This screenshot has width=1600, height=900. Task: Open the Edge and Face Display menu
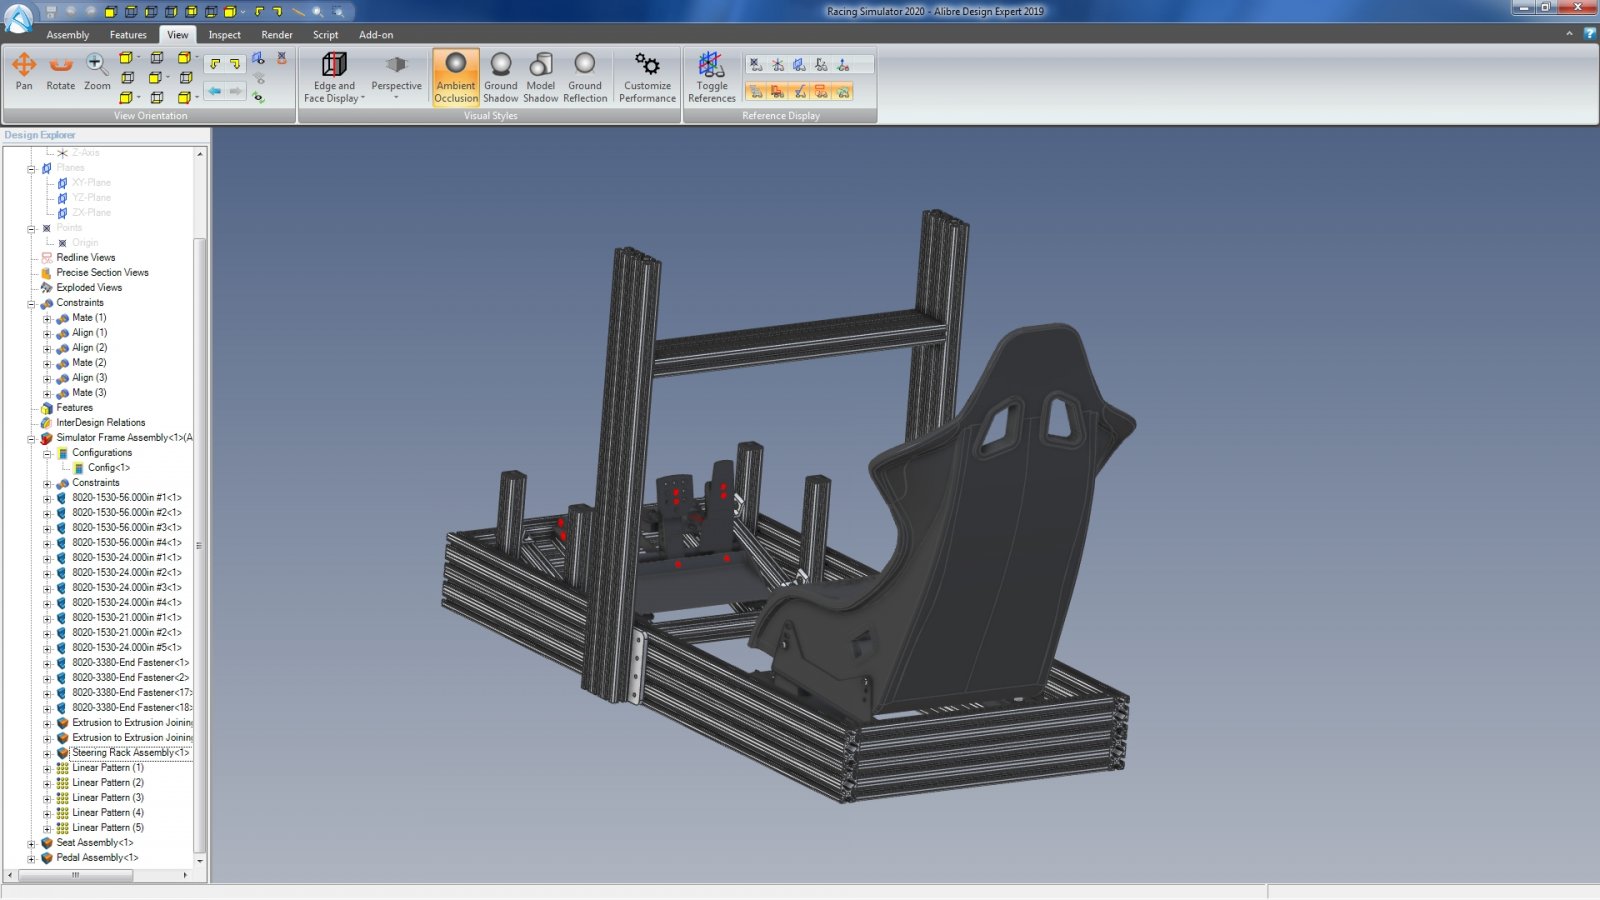point(334,77)
